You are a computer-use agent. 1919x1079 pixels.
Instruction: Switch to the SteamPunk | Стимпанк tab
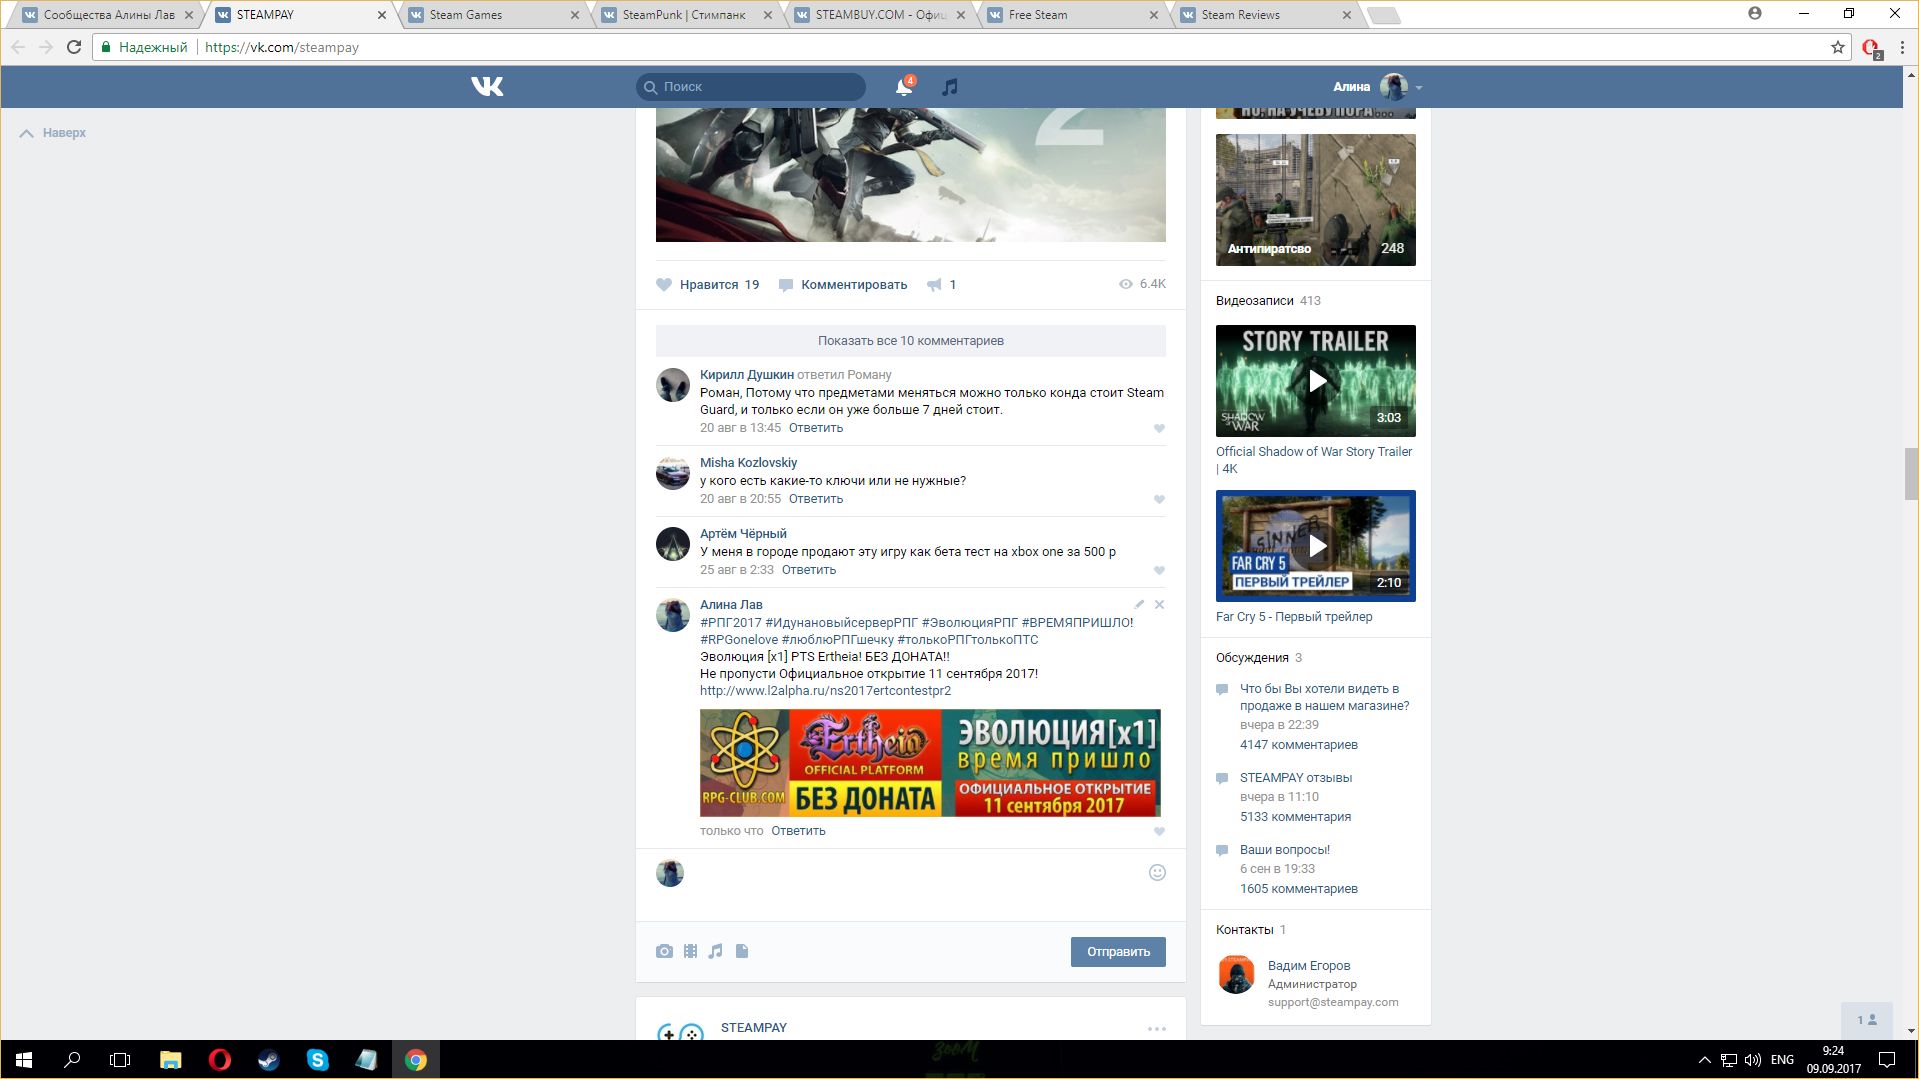click(684, 15)
